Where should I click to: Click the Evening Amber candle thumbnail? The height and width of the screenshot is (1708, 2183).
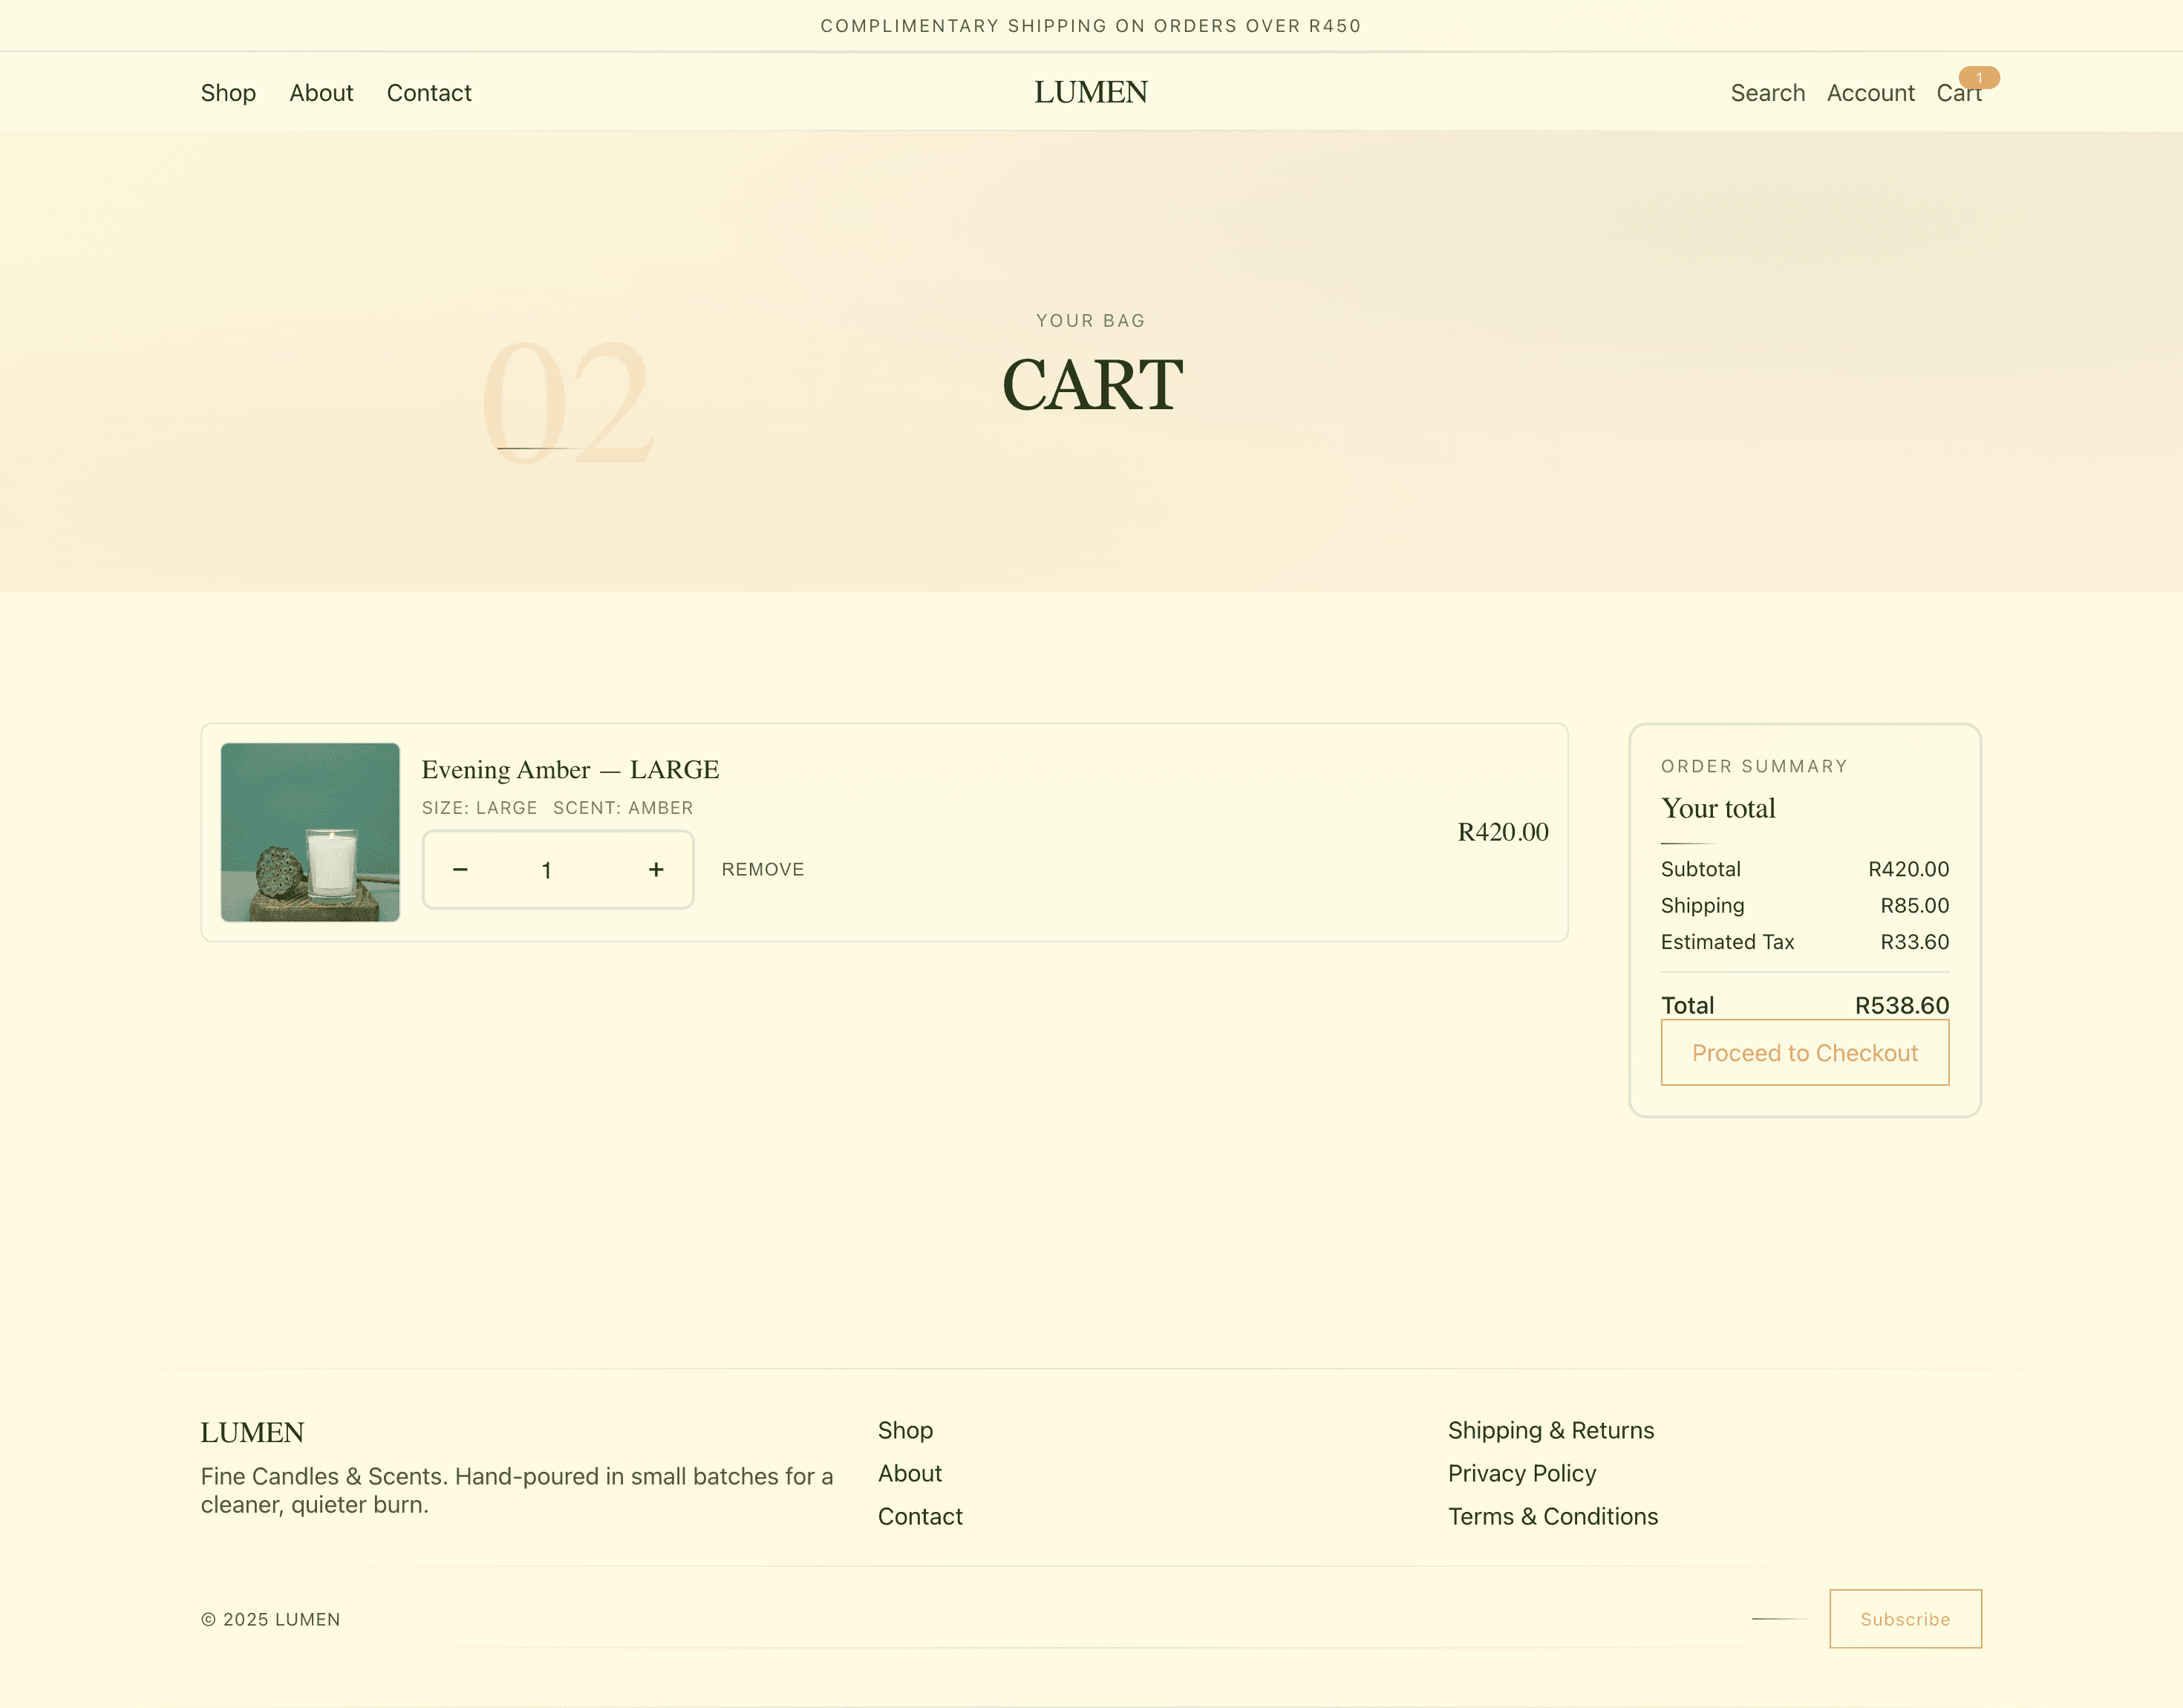click(x=310, y=831)
